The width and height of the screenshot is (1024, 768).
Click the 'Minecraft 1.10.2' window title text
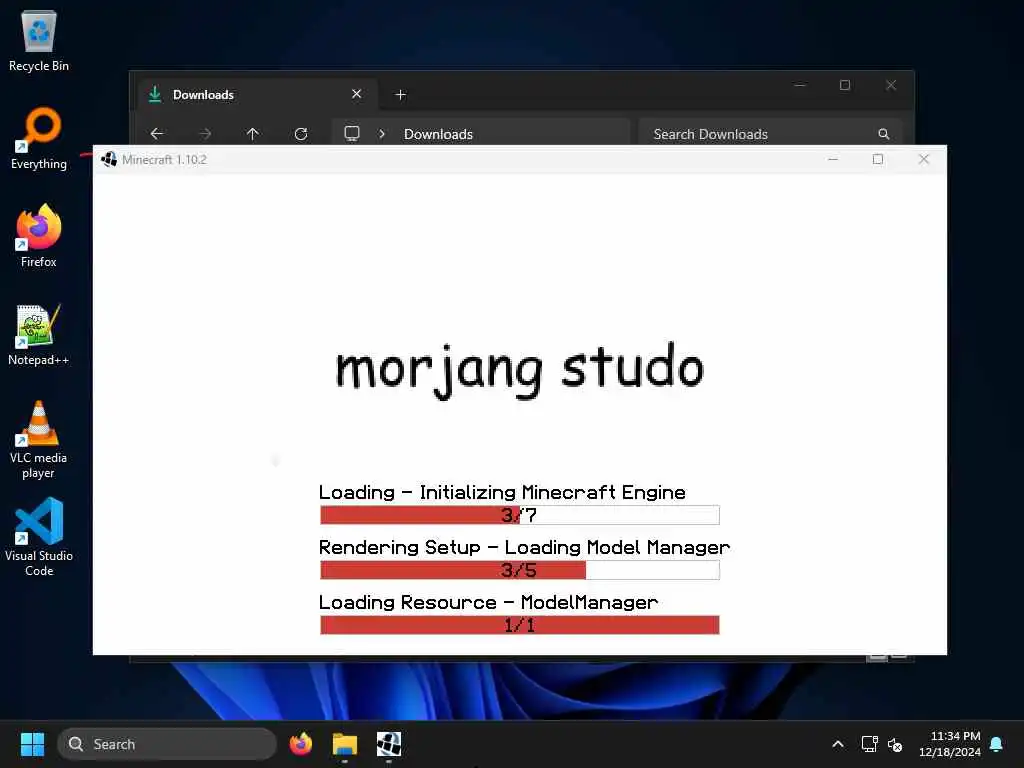[164, 159]
